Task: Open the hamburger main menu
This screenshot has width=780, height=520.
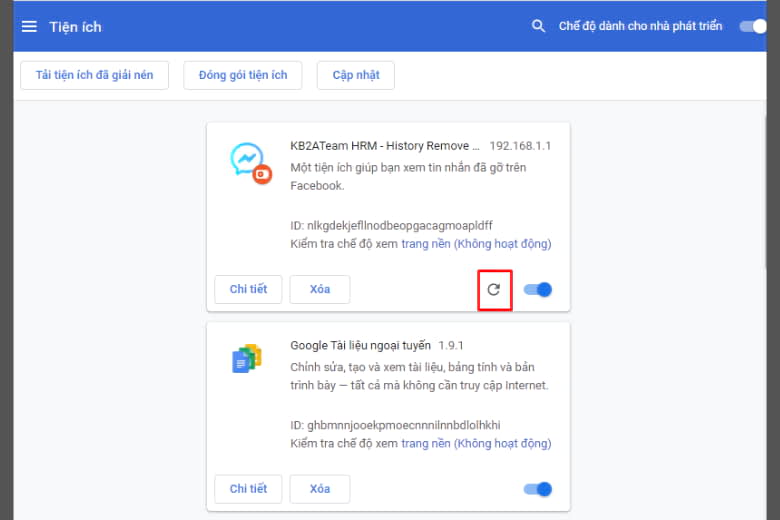Action: pos(29,26)
